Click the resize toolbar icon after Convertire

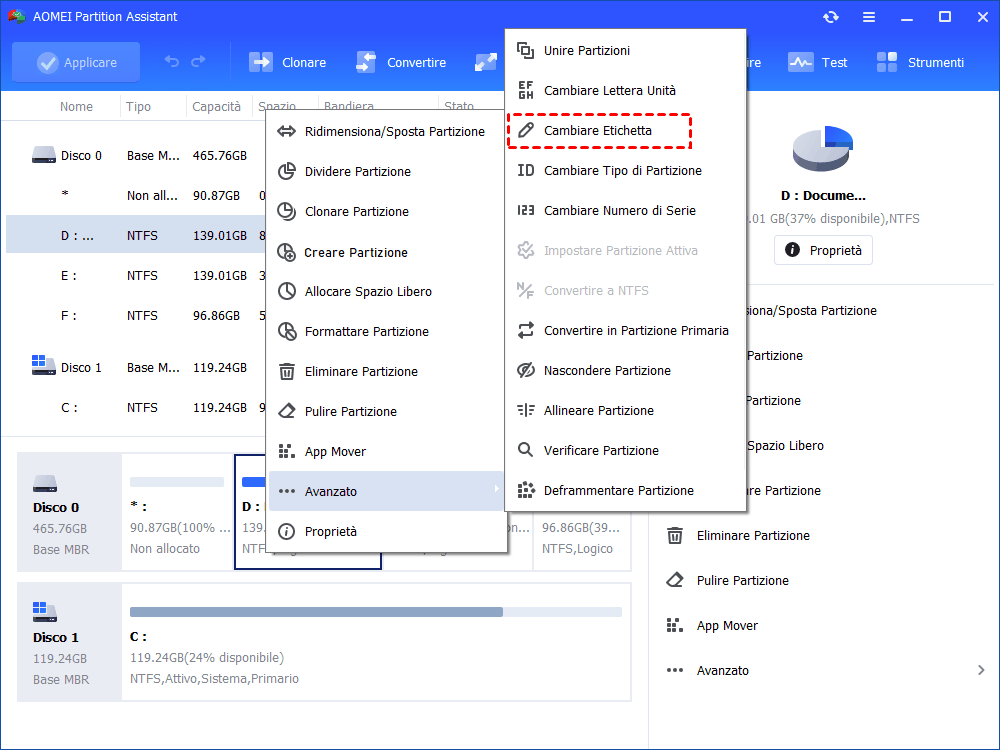click(x=485, y=62)
